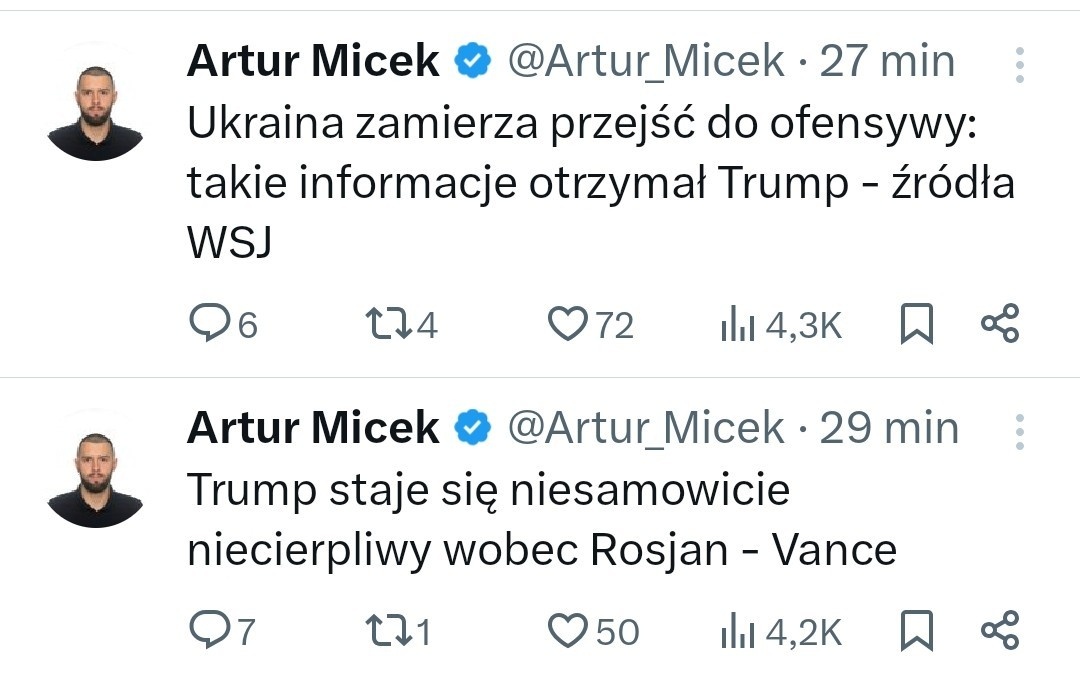The height and width of the screenshot is (675, 1080).
Task: Open more options for the 29 min tweet
Action: pyautogui.click(x=1019, y=431)
